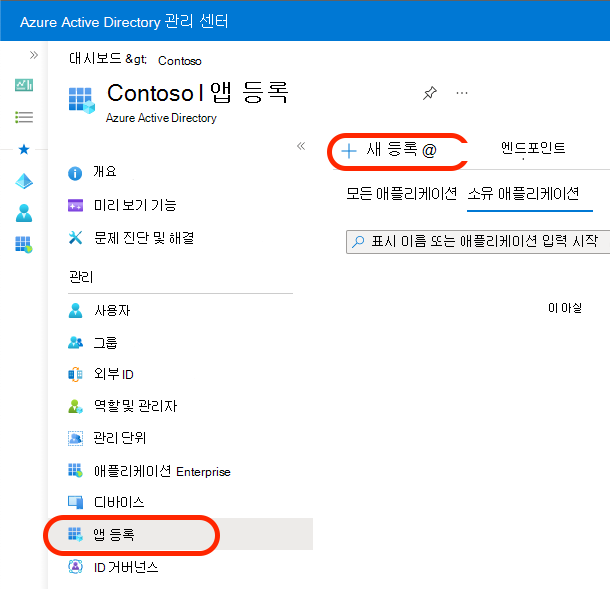Open the users icon in left rail
The image size is (610, 589).
tap(24, 213)
